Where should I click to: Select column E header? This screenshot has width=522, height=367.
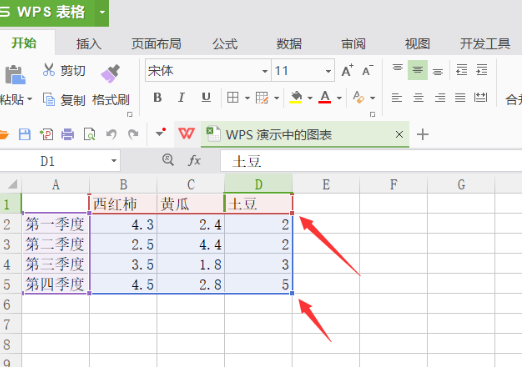pyautogui.click(x=326, y=184)
